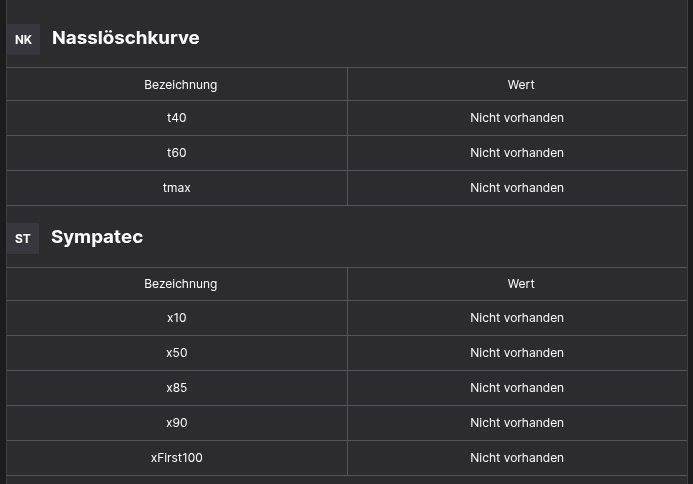Click the value cell for x10
This screenshot has height=484, width=693.
[517, 318]
